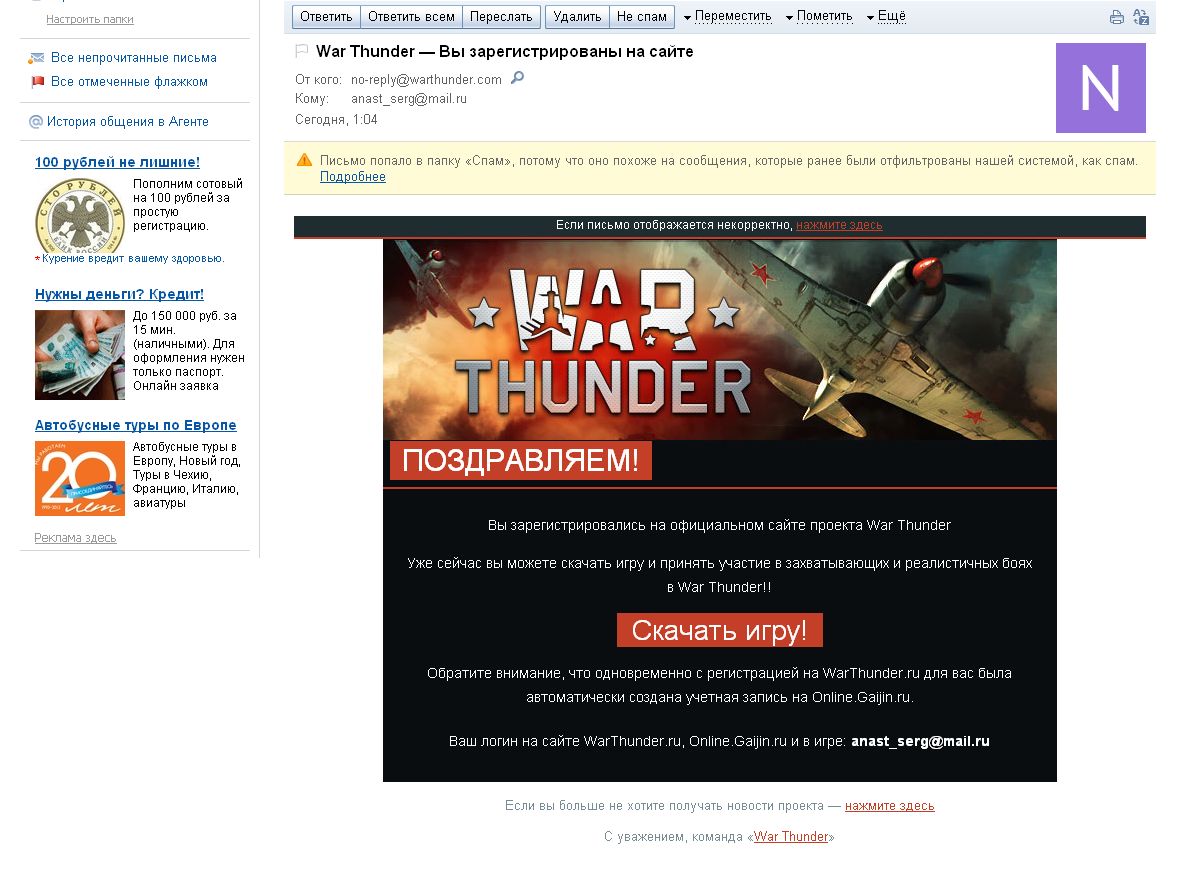Click the envelope icon of unread messages
Viewport: 1193px width, 881px height.
pos(36,58)
